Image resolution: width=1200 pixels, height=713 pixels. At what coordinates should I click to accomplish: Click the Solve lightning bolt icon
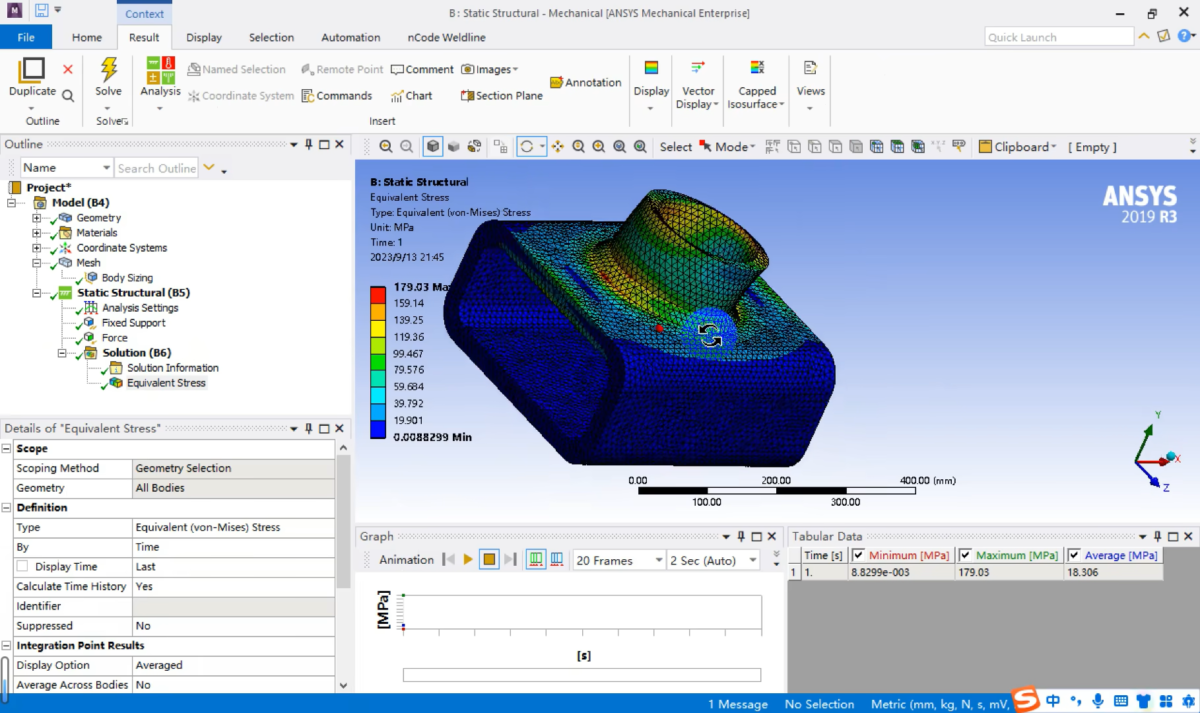(x=108, y=70)
